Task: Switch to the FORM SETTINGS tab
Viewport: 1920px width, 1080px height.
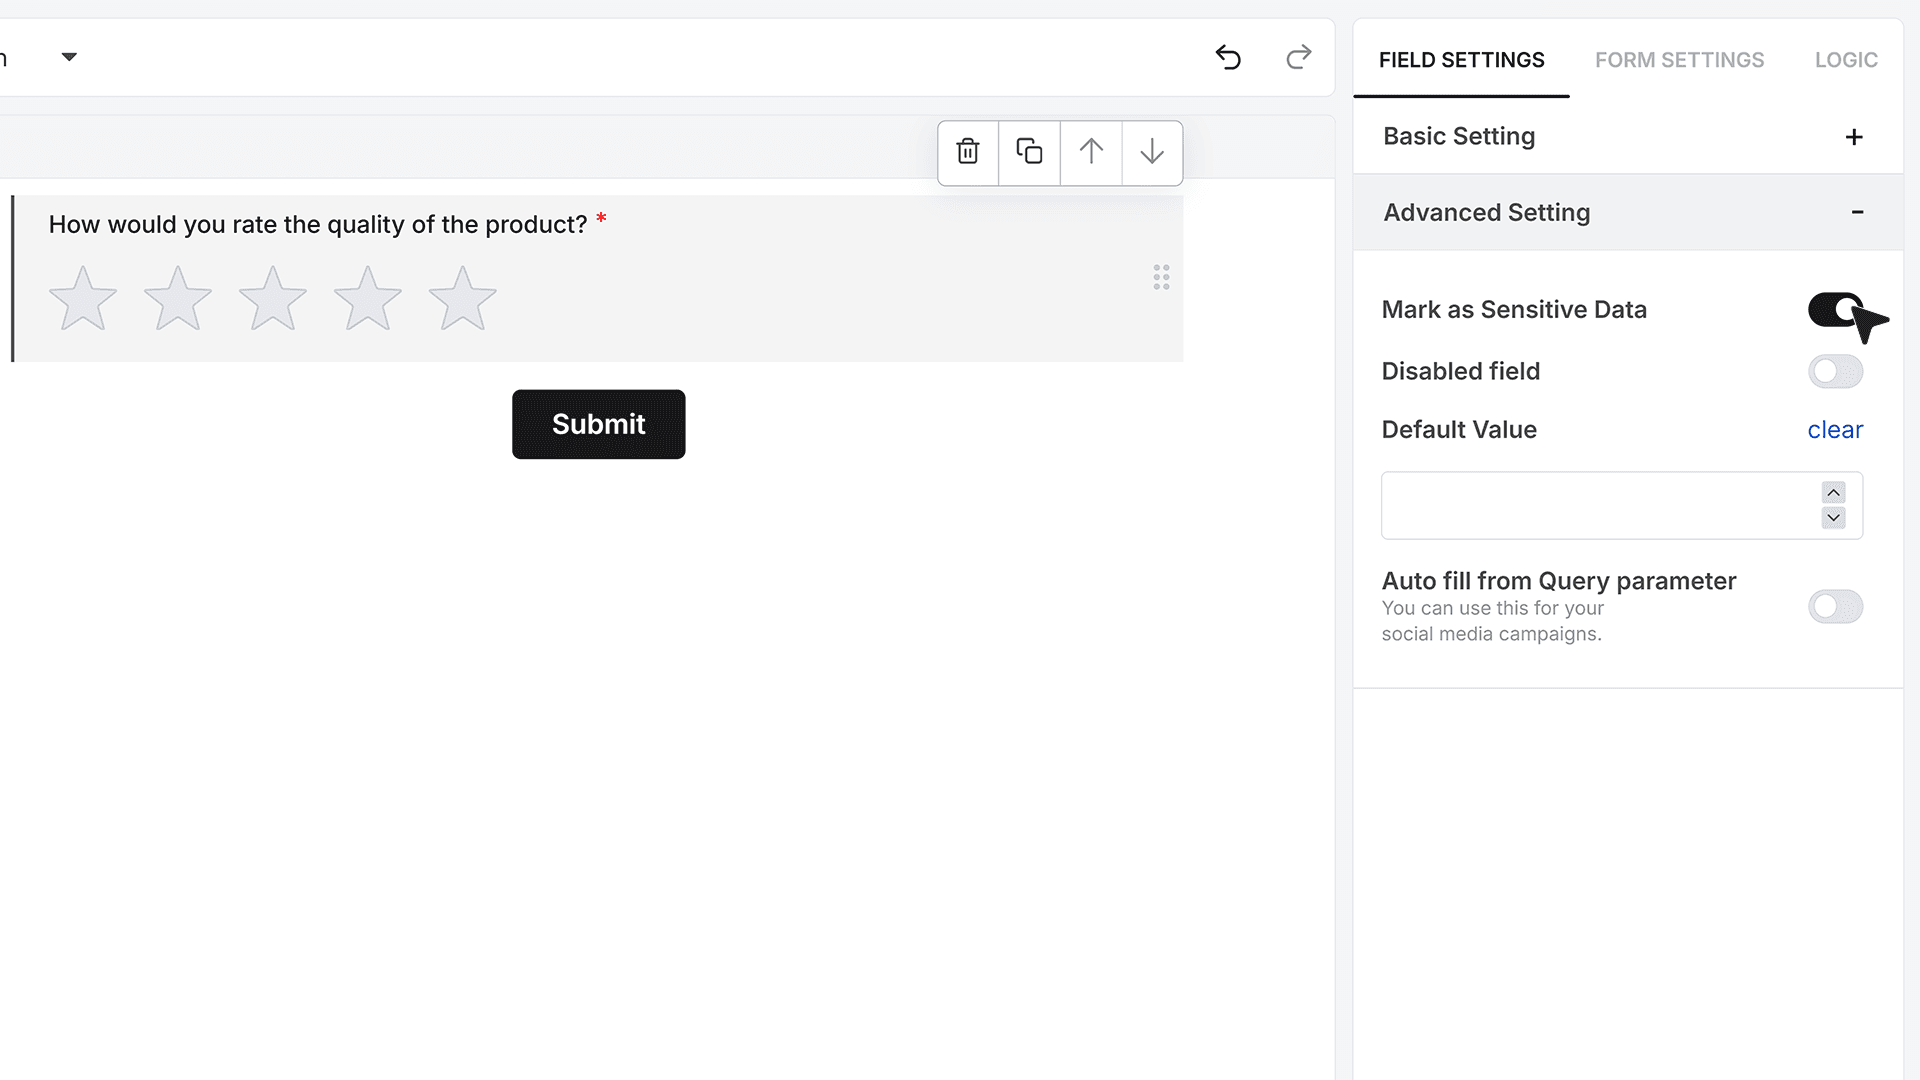Action: coord(1679,60)
